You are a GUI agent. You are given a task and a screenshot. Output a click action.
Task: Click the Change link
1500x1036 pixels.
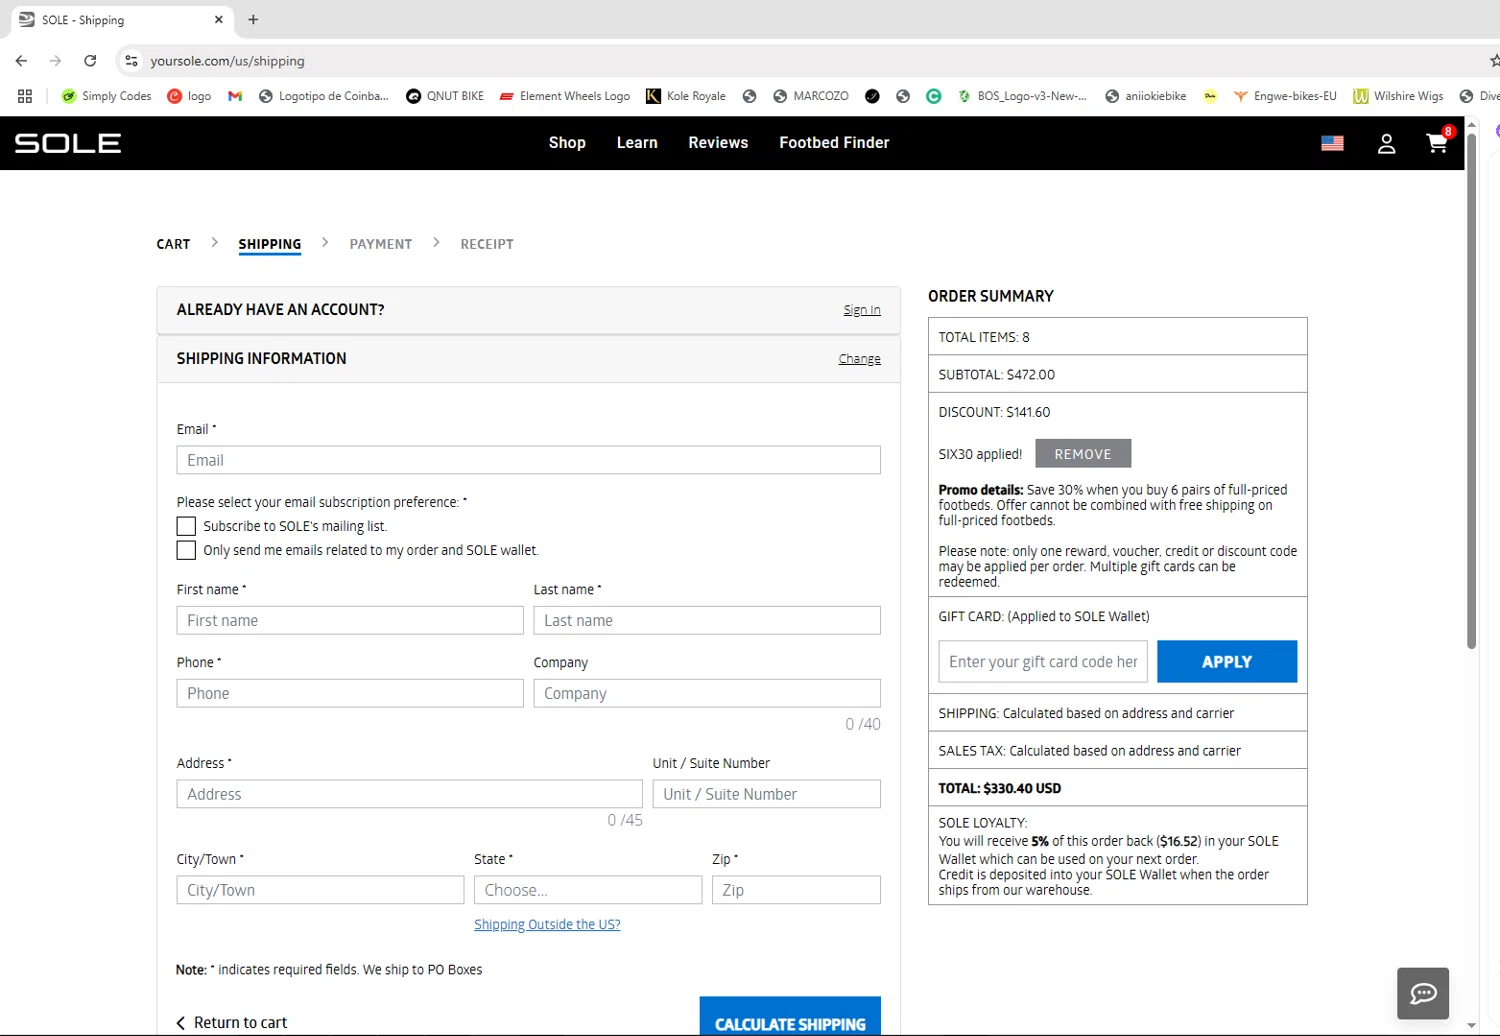(860, 359)
